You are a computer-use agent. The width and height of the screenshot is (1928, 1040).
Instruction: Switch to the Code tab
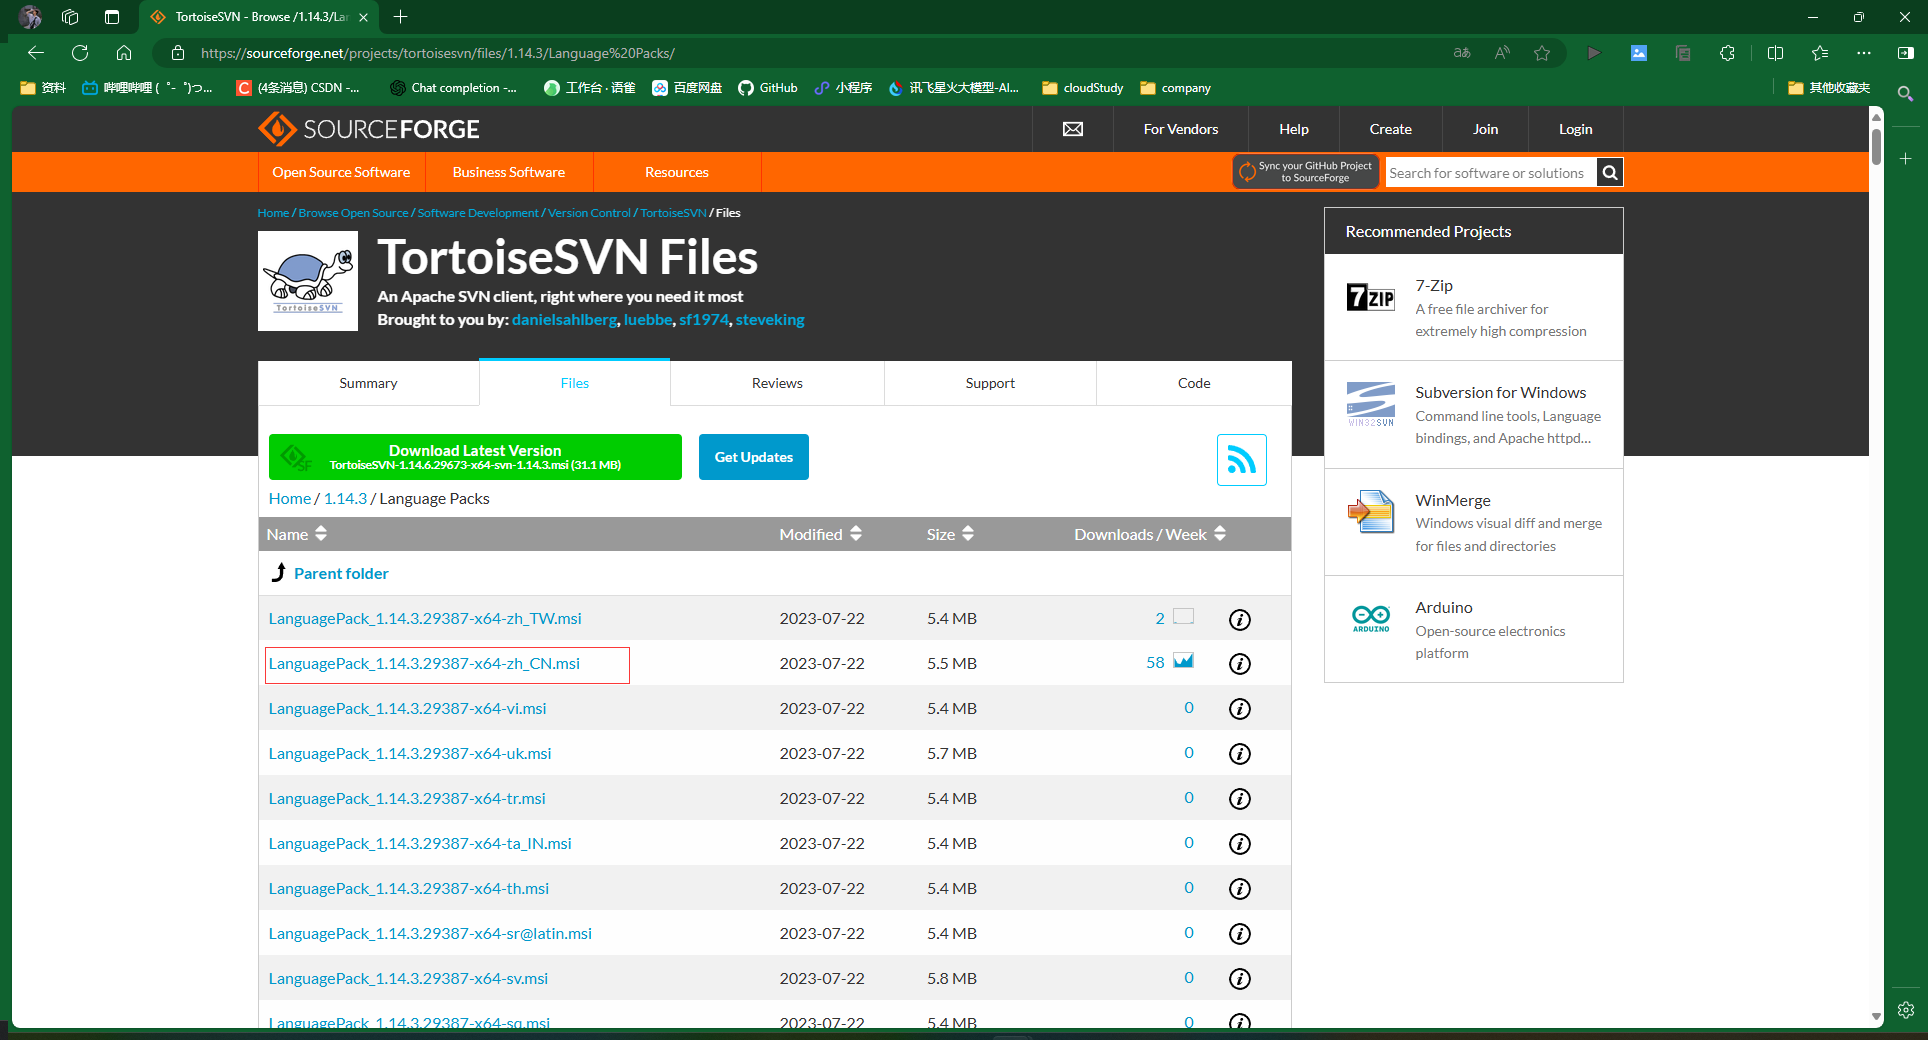coord(1194,383)
